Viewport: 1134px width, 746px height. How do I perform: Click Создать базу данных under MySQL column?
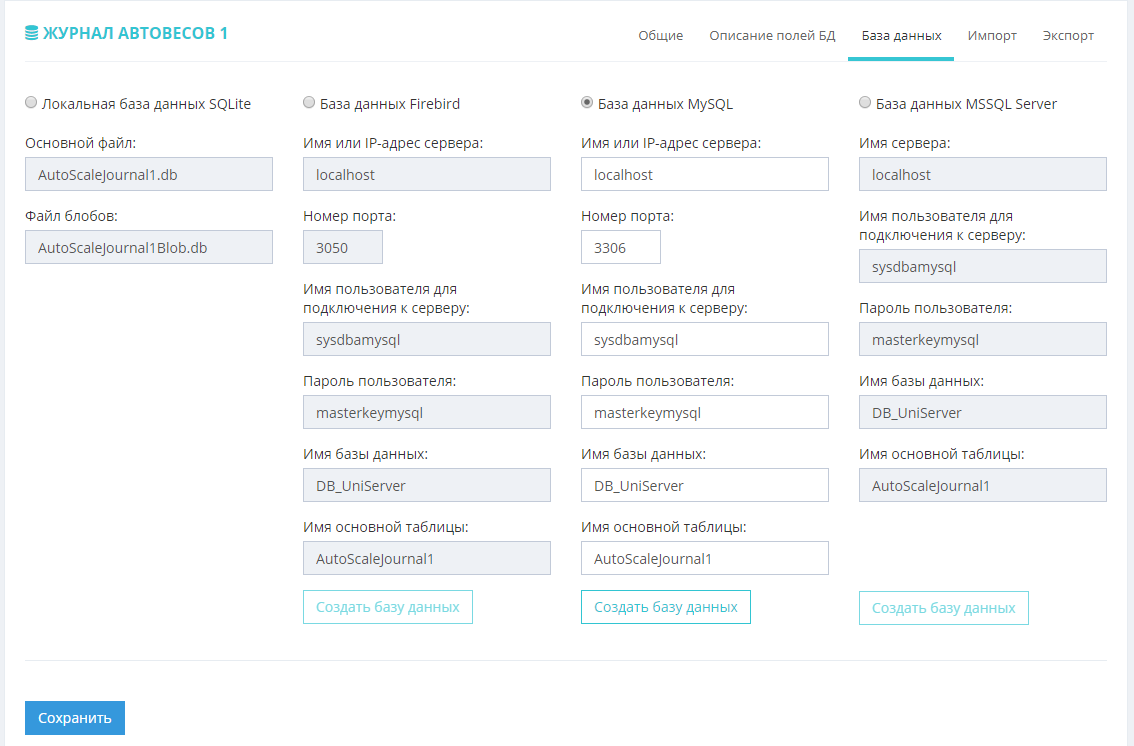pos(665,607)
